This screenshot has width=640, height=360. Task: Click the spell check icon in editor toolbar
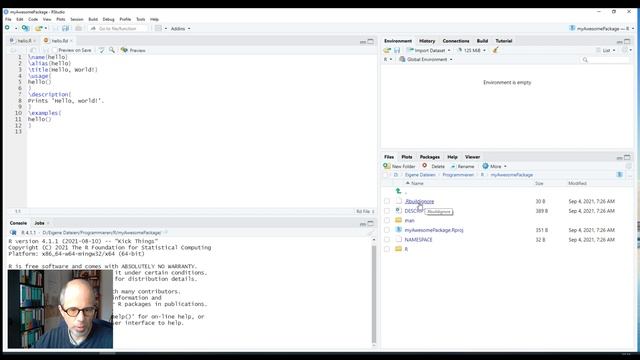[101, 50]
